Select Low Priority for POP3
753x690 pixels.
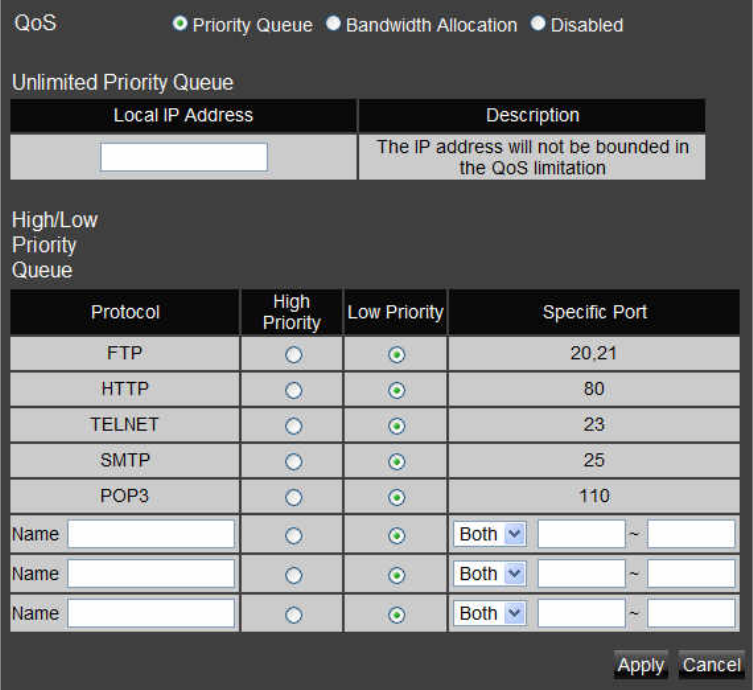pyautogui.click(x=397, y=497)
